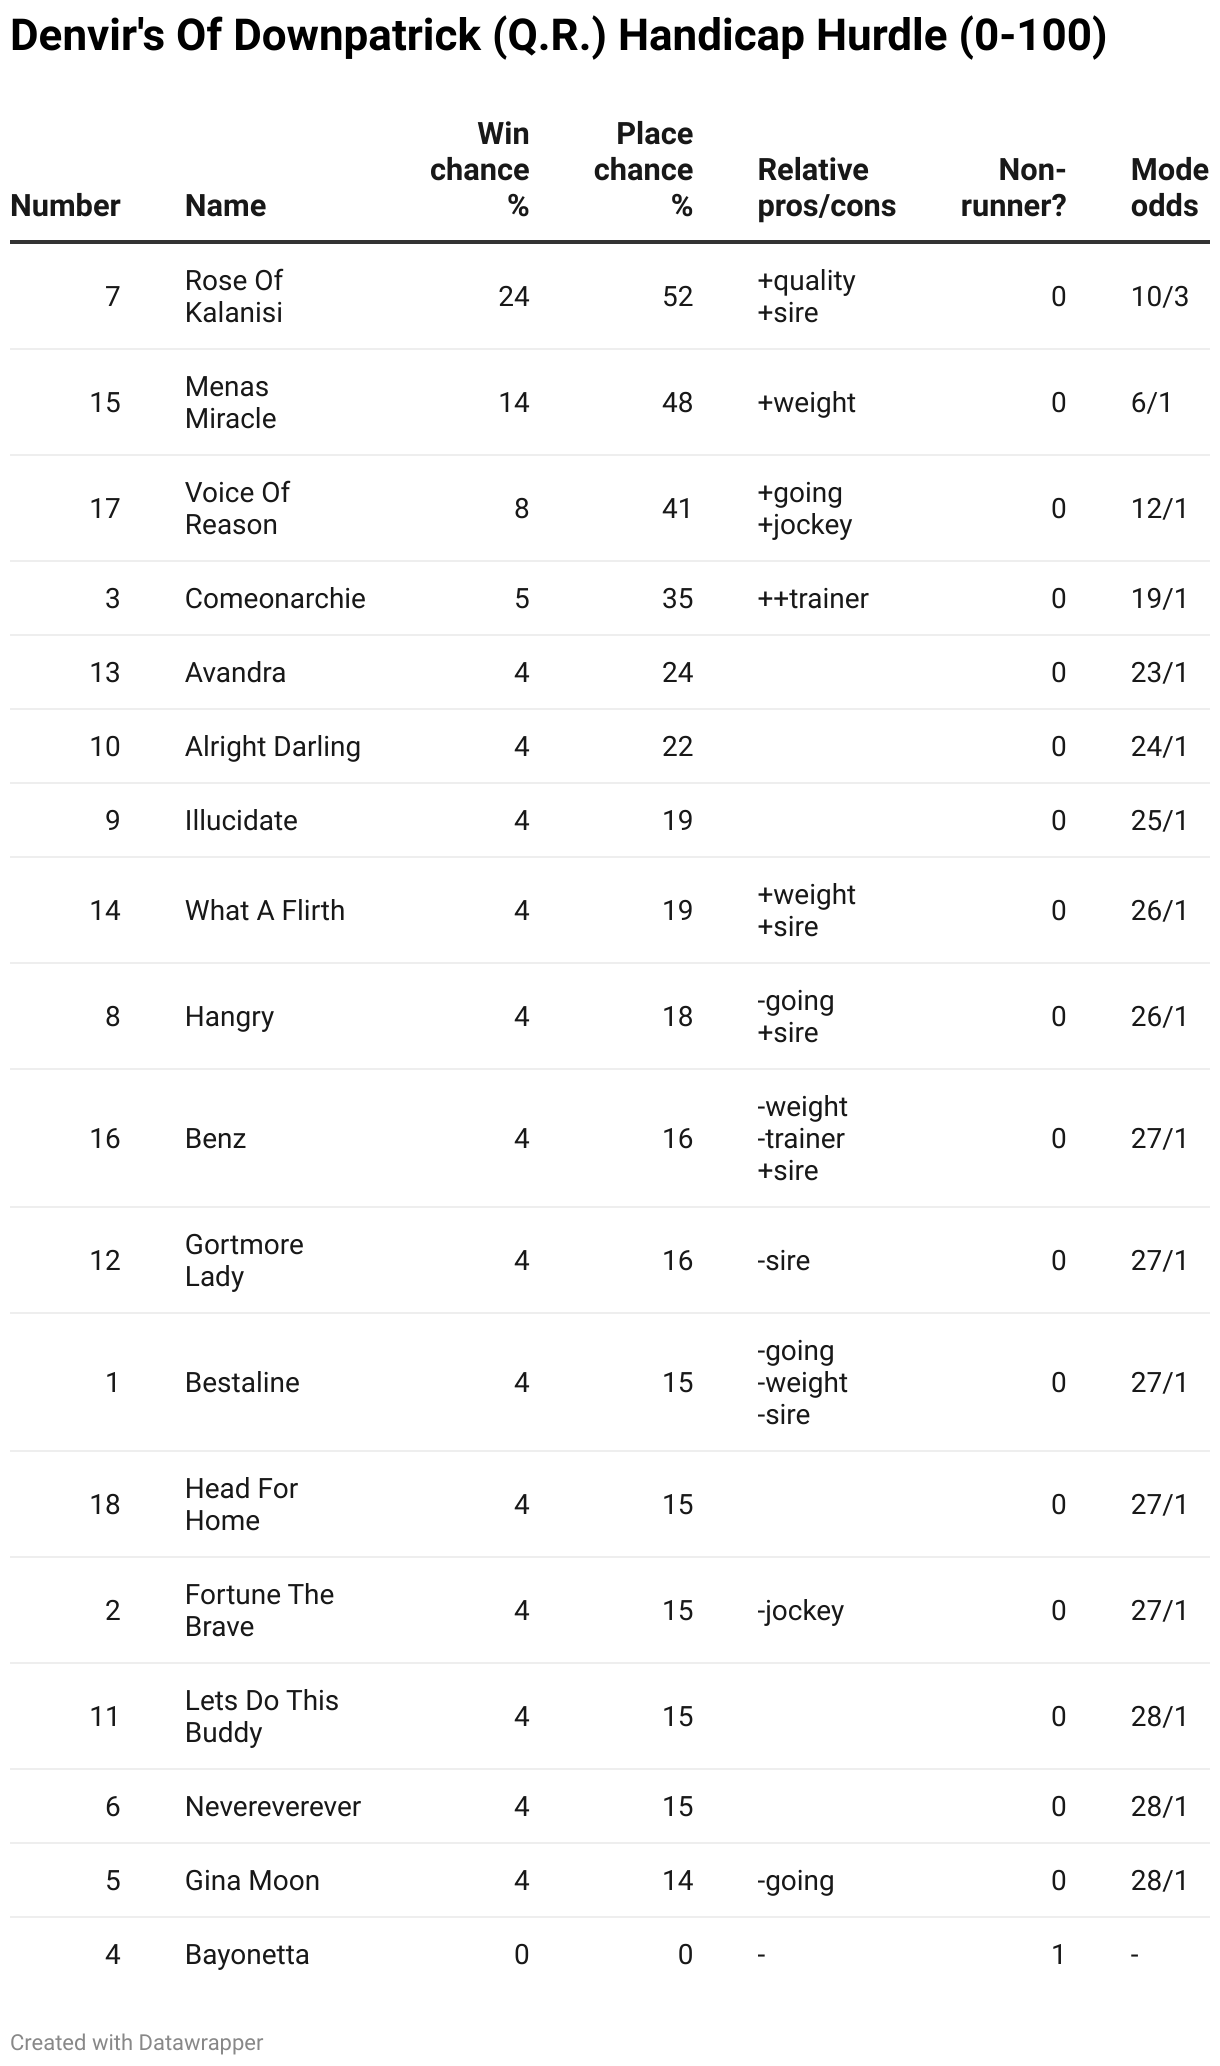Image resolution: width=1220 pixels, height=2066 pixels.
Task: Select the Rose Of Kalanisi row name
Action: (x=234, y=296)
